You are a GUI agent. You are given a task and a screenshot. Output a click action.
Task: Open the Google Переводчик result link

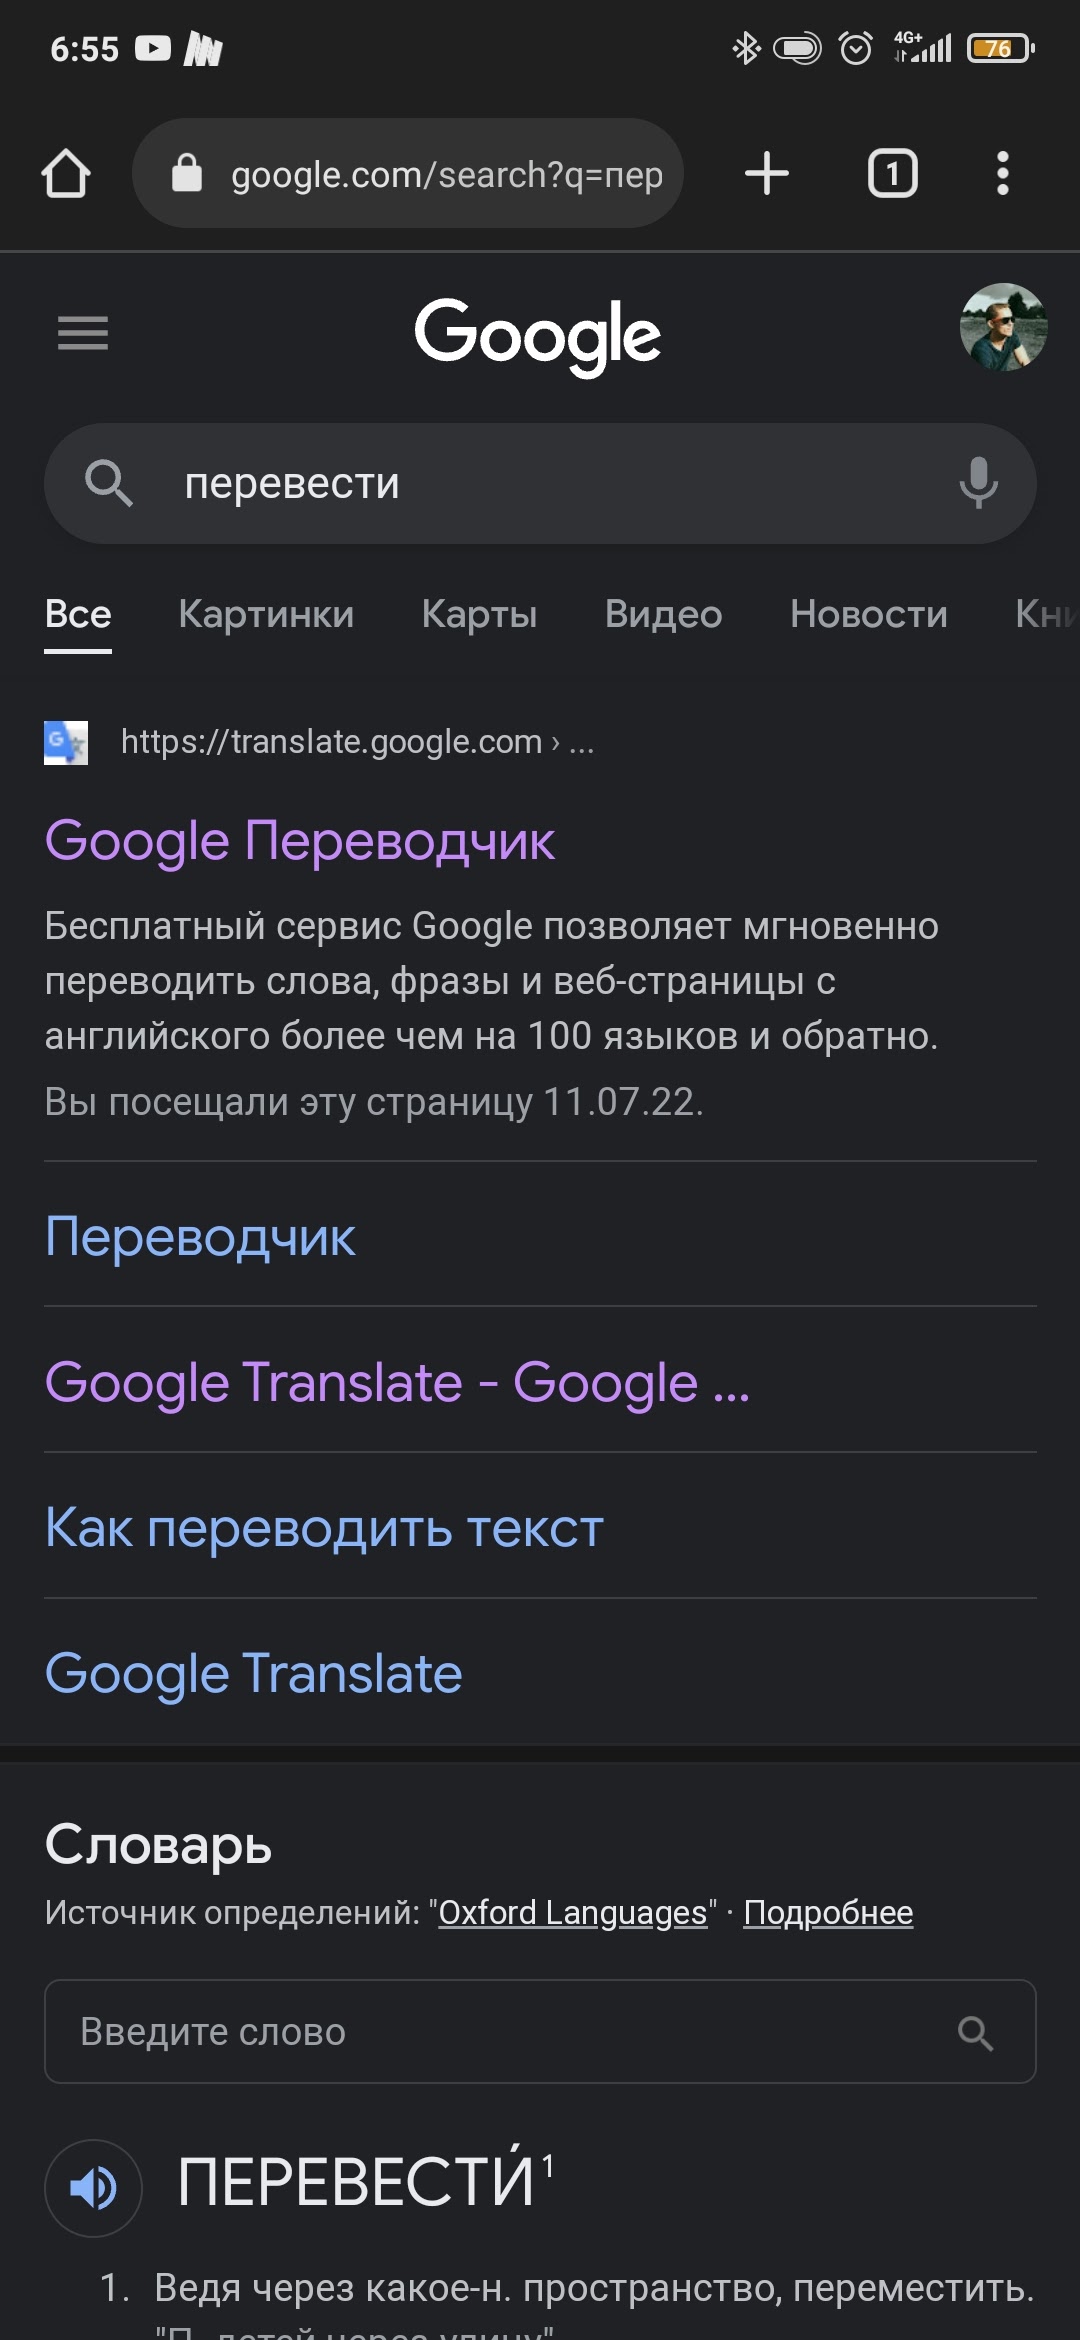click(300, 840)
